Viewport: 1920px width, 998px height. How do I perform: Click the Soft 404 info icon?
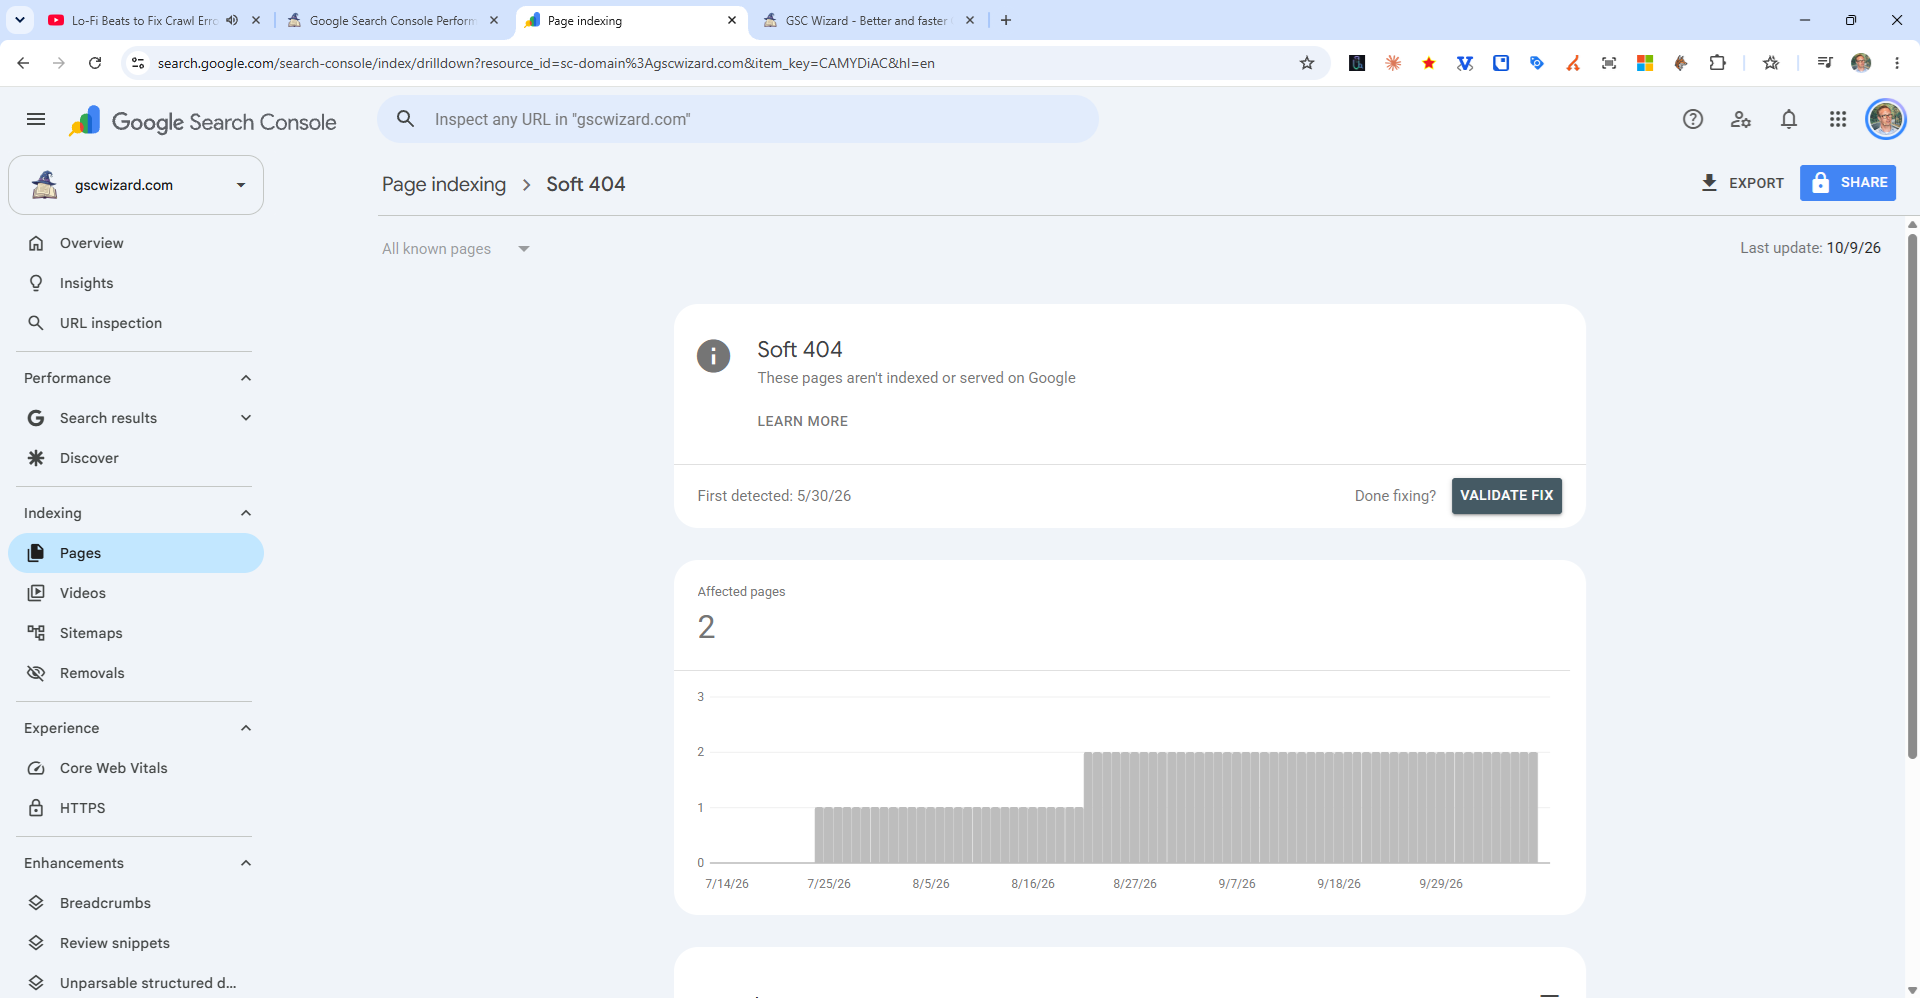click(x=713, y=355)
